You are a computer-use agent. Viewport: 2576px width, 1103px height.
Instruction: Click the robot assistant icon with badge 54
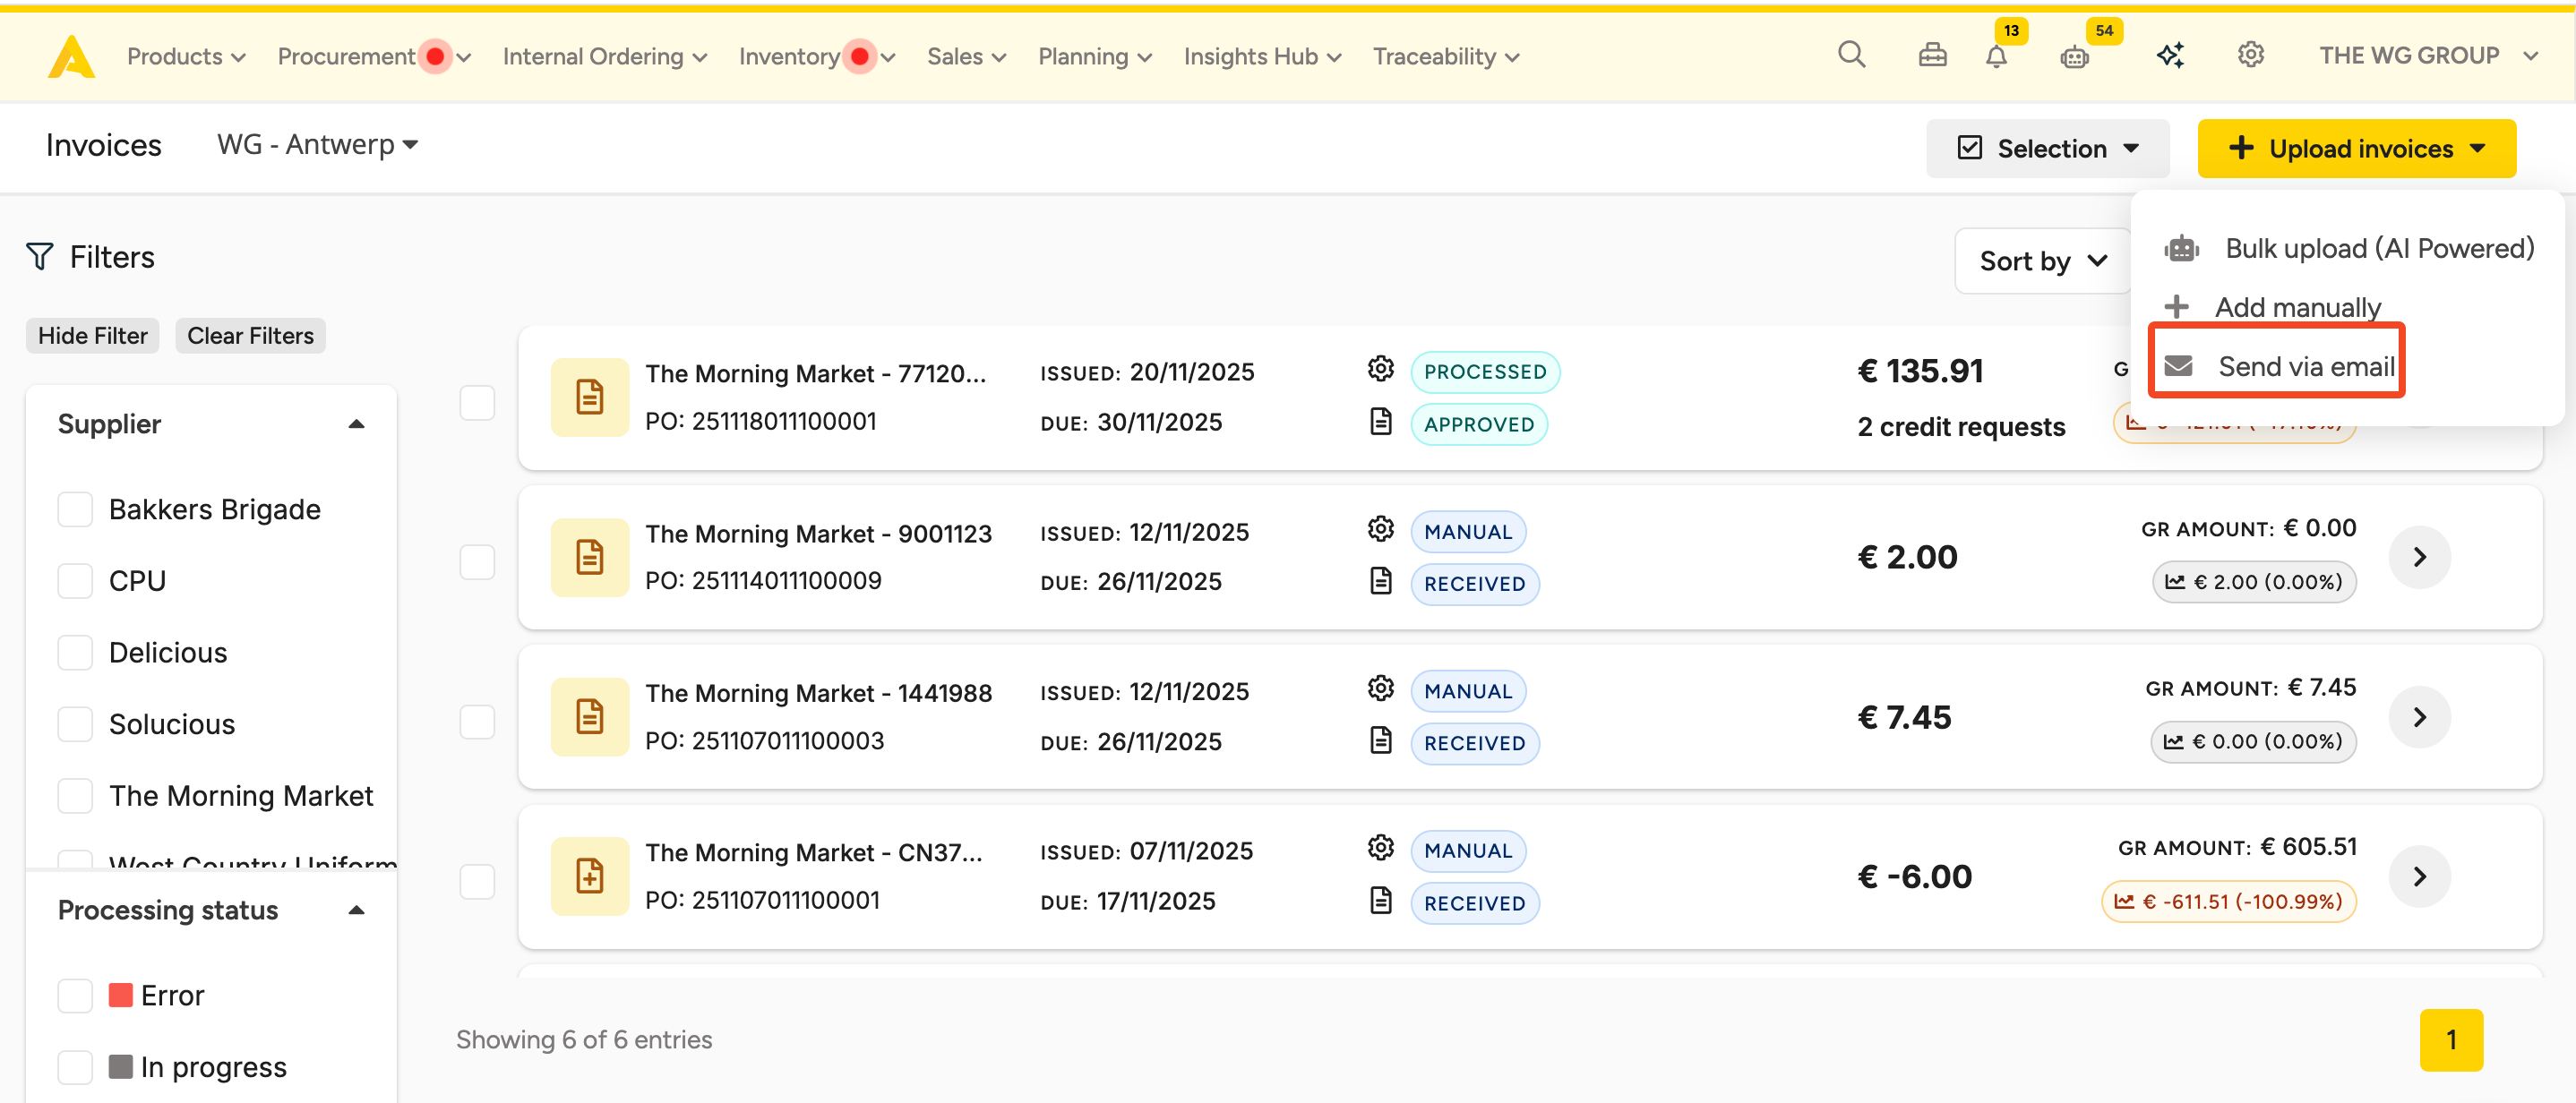[2074, 57]
